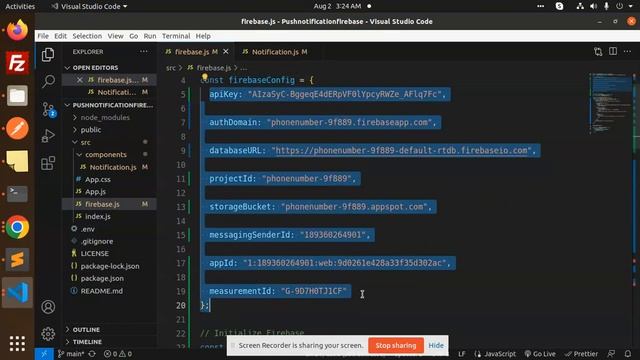Viewport: 640px width, 360px height.
Task: Expand the Outline section
Action: point(86,329)
